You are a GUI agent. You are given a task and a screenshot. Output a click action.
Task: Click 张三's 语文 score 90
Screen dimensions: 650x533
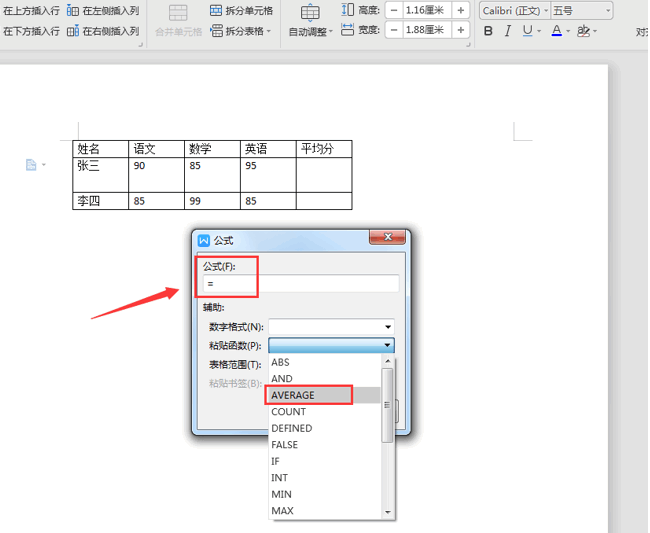click(156, 174)
